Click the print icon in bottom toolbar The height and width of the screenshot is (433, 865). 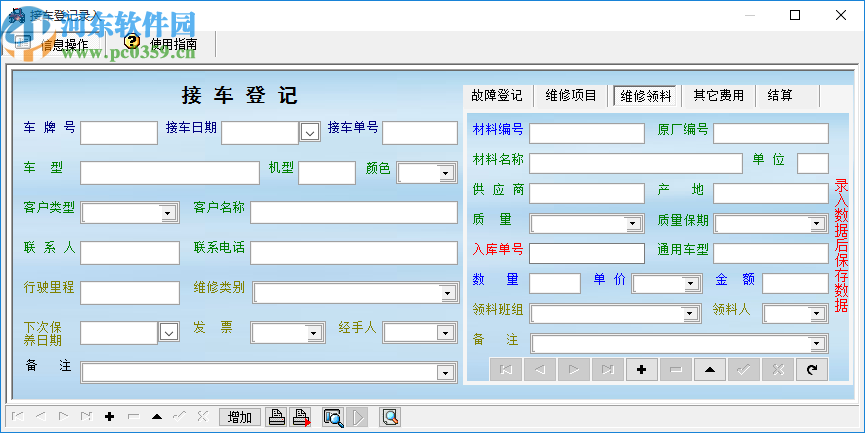276,418
